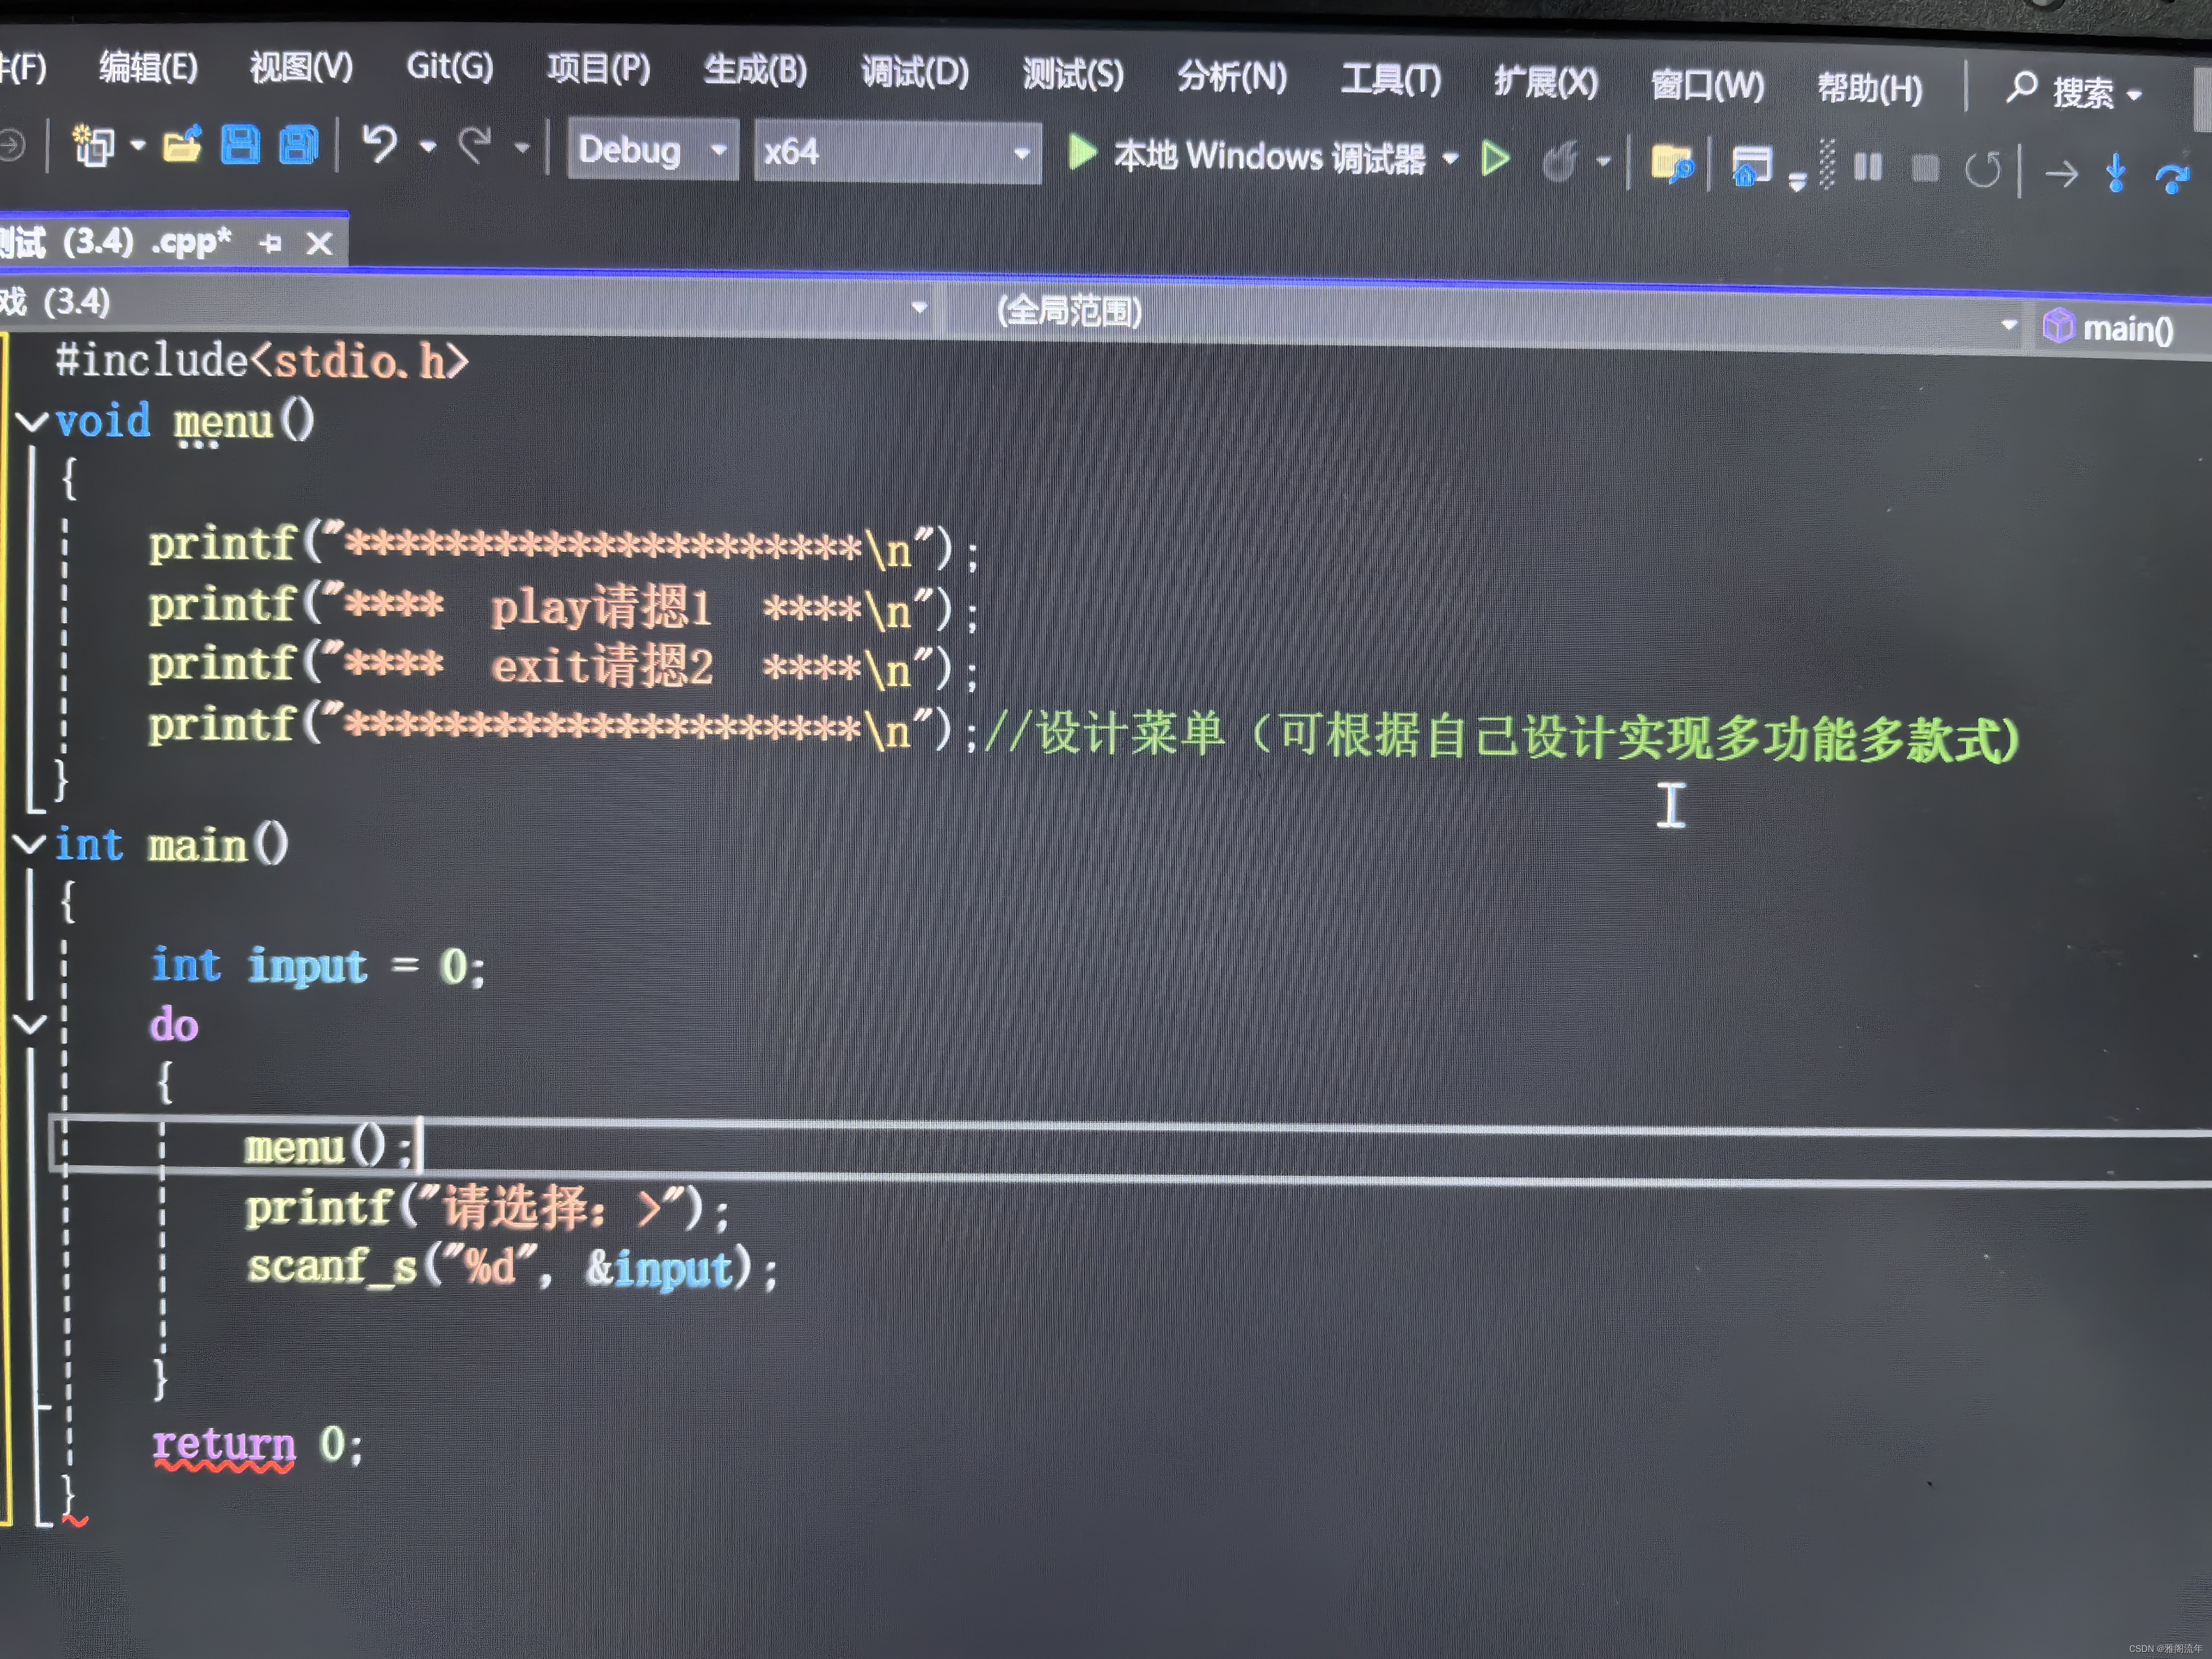Click the Open File folder icon
This screenshot has width=2212, height=1659.
[x=182, y=146]
